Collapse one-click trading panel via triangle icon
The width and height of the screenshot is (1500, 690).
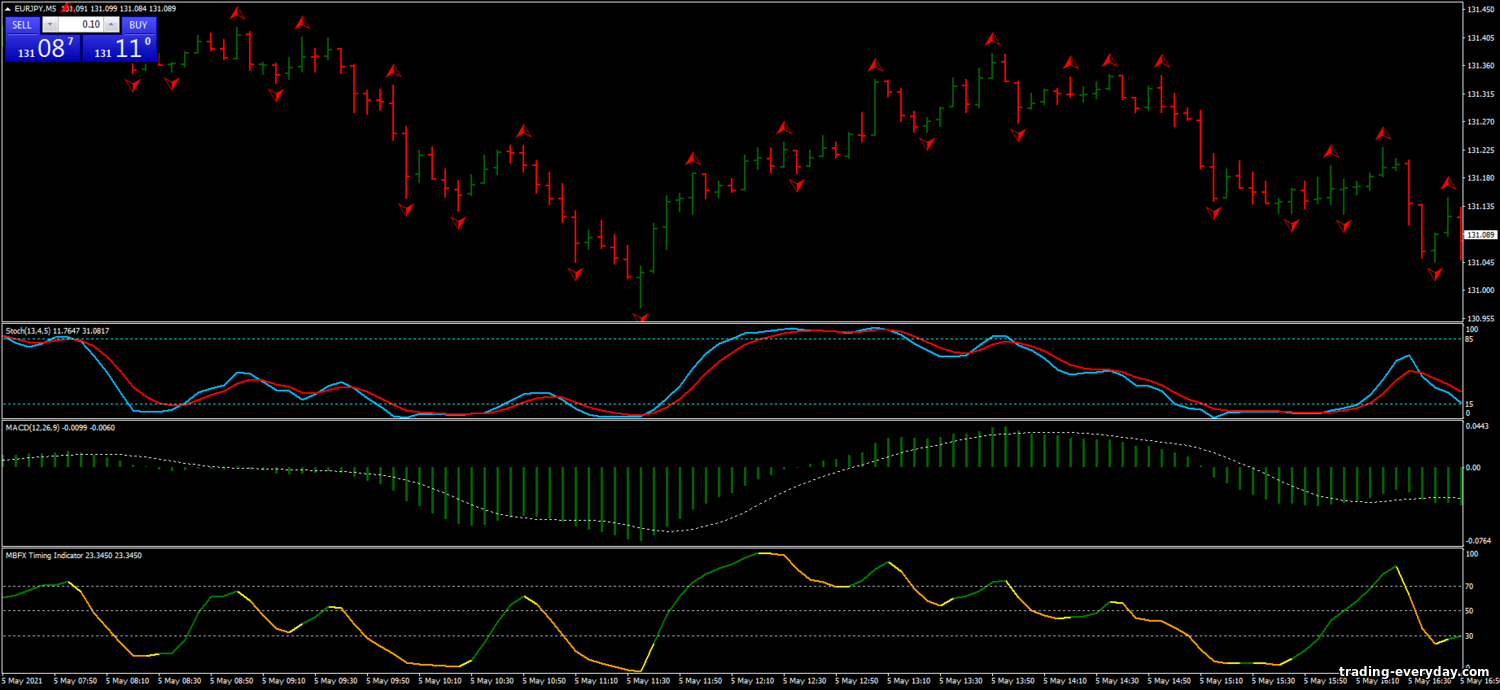pos(8,9)
